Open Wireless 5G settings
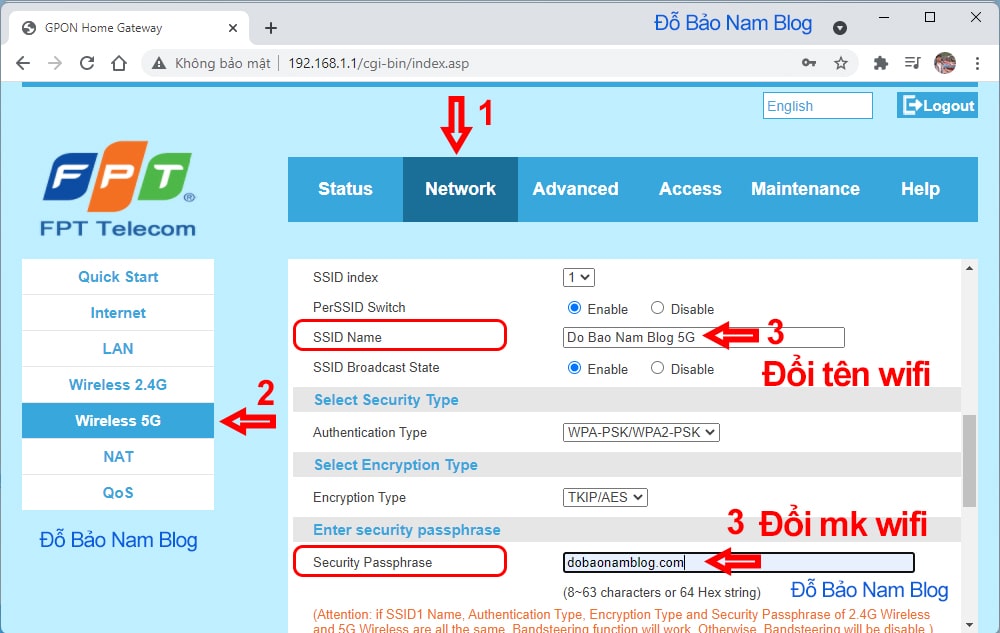Screen dimensions: 1000x633 click(118, 421)
